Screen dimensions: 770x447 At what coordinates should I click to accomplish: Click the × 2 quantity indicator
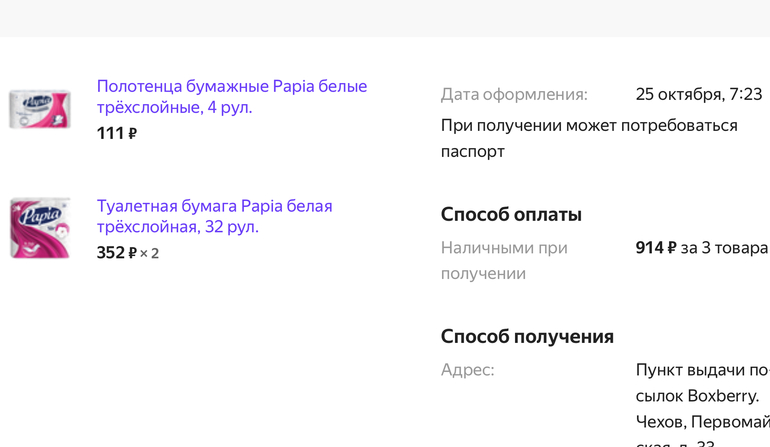point(149,253)
